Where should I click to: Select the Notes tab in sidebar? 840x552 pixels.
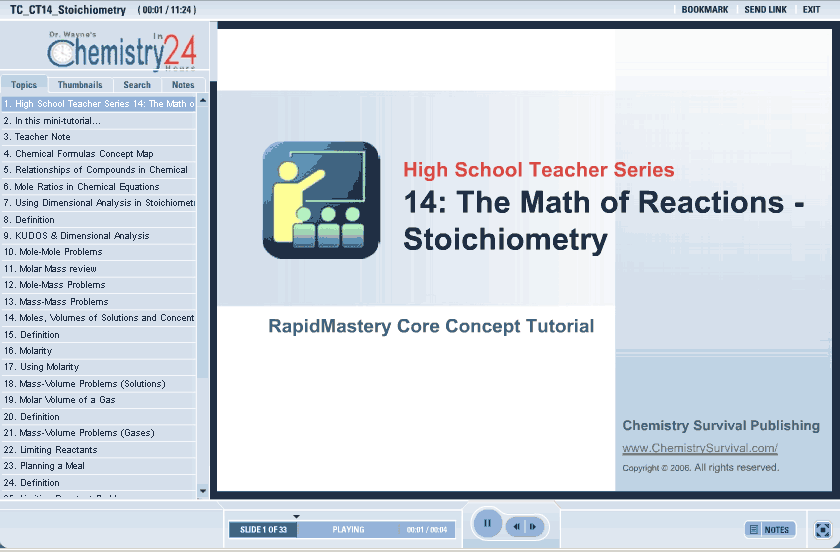[183, 85]
